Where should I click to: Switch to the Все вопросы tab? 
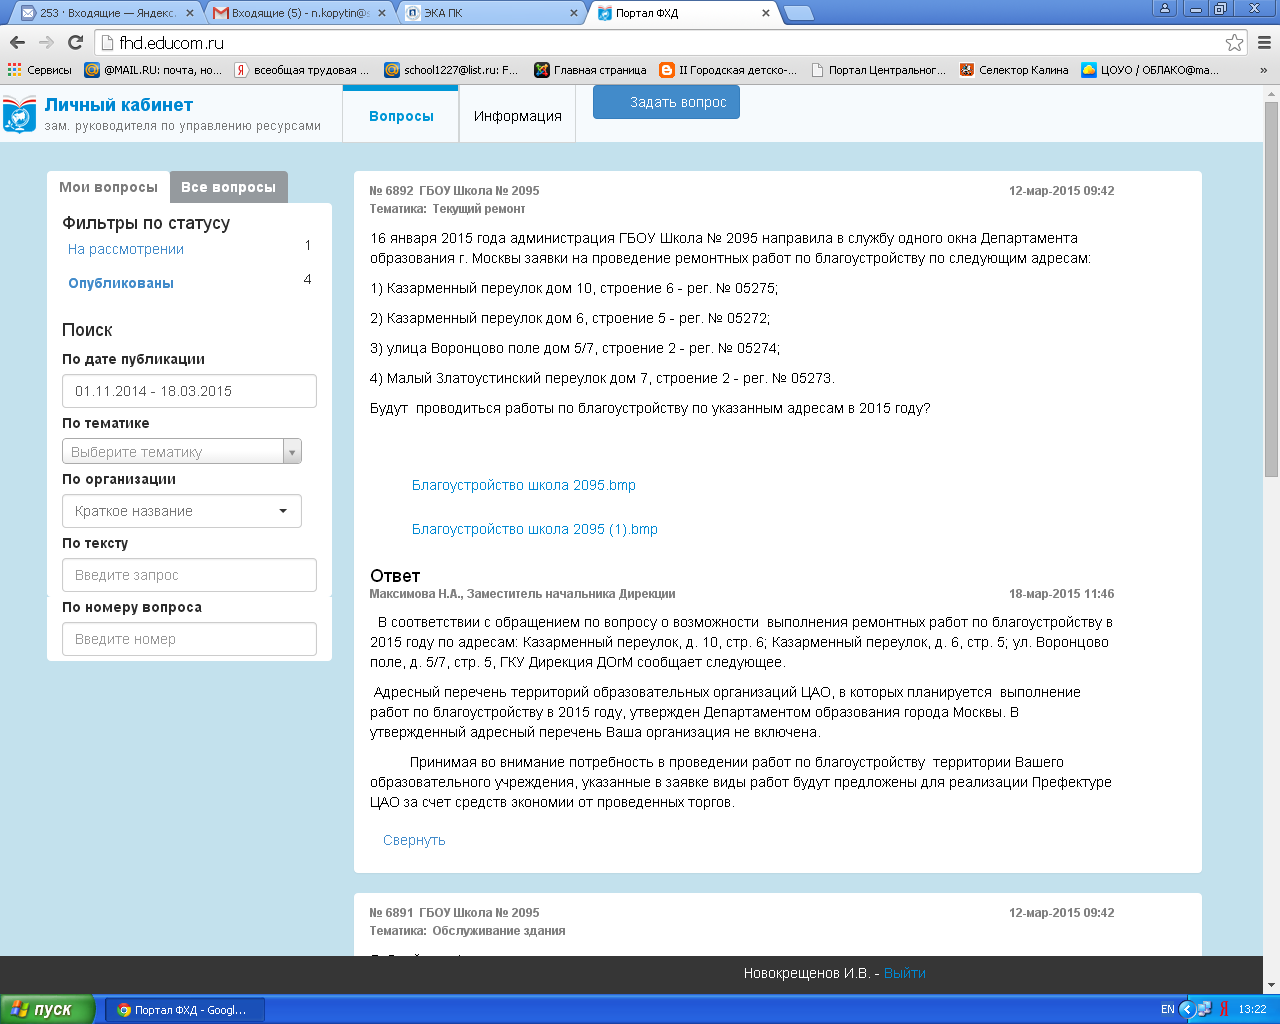(228, 187)
